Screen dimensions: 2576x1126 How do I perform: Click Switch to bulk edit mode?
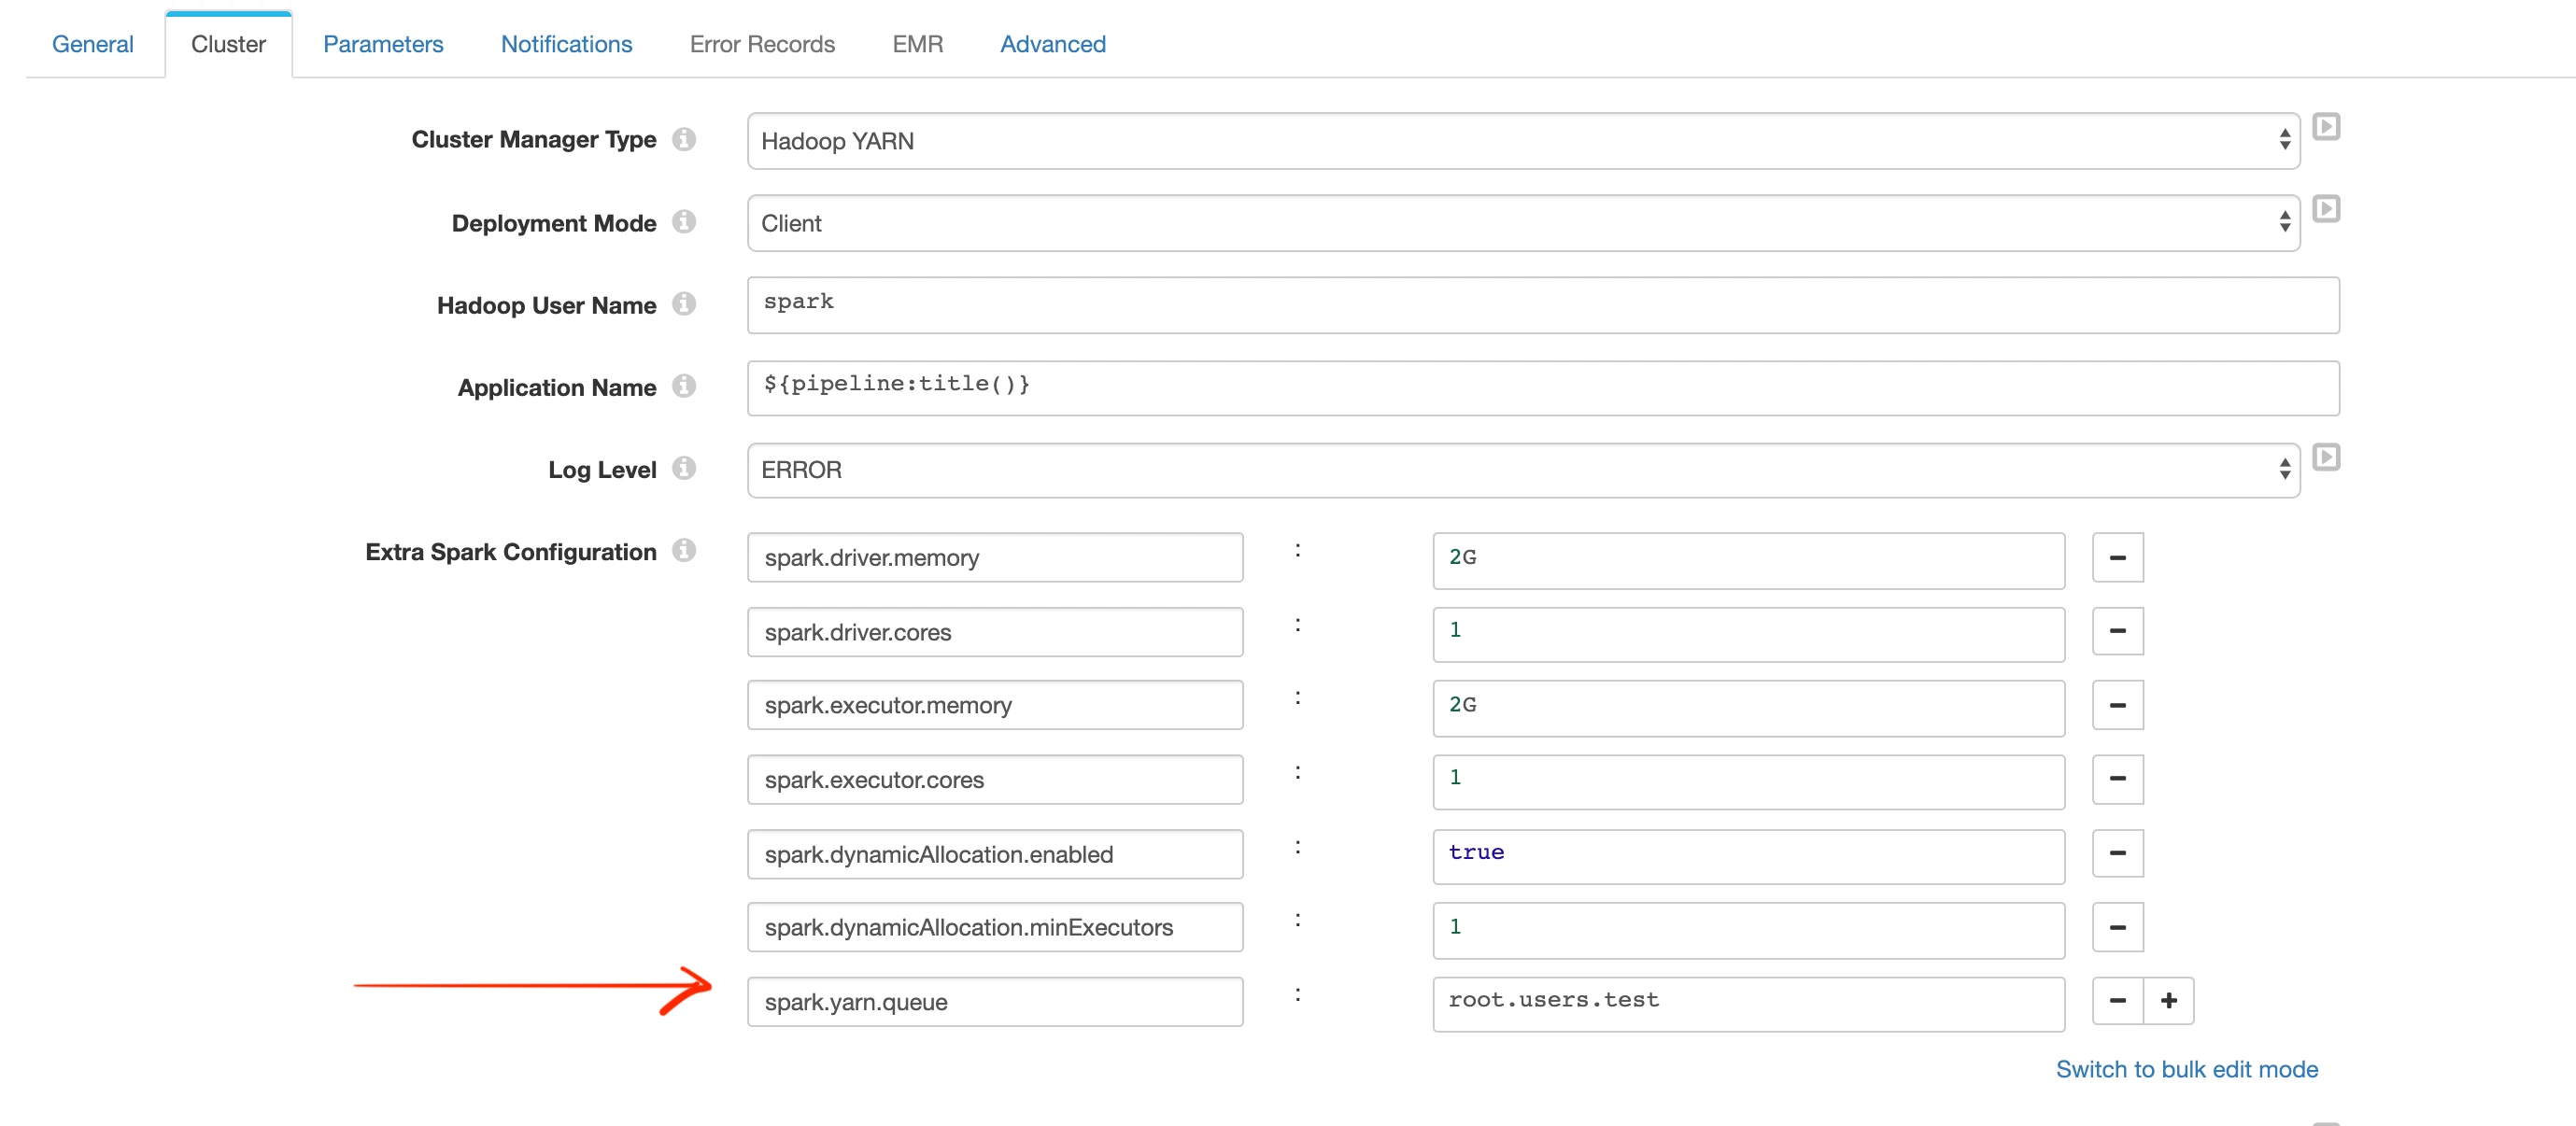2188,1069
